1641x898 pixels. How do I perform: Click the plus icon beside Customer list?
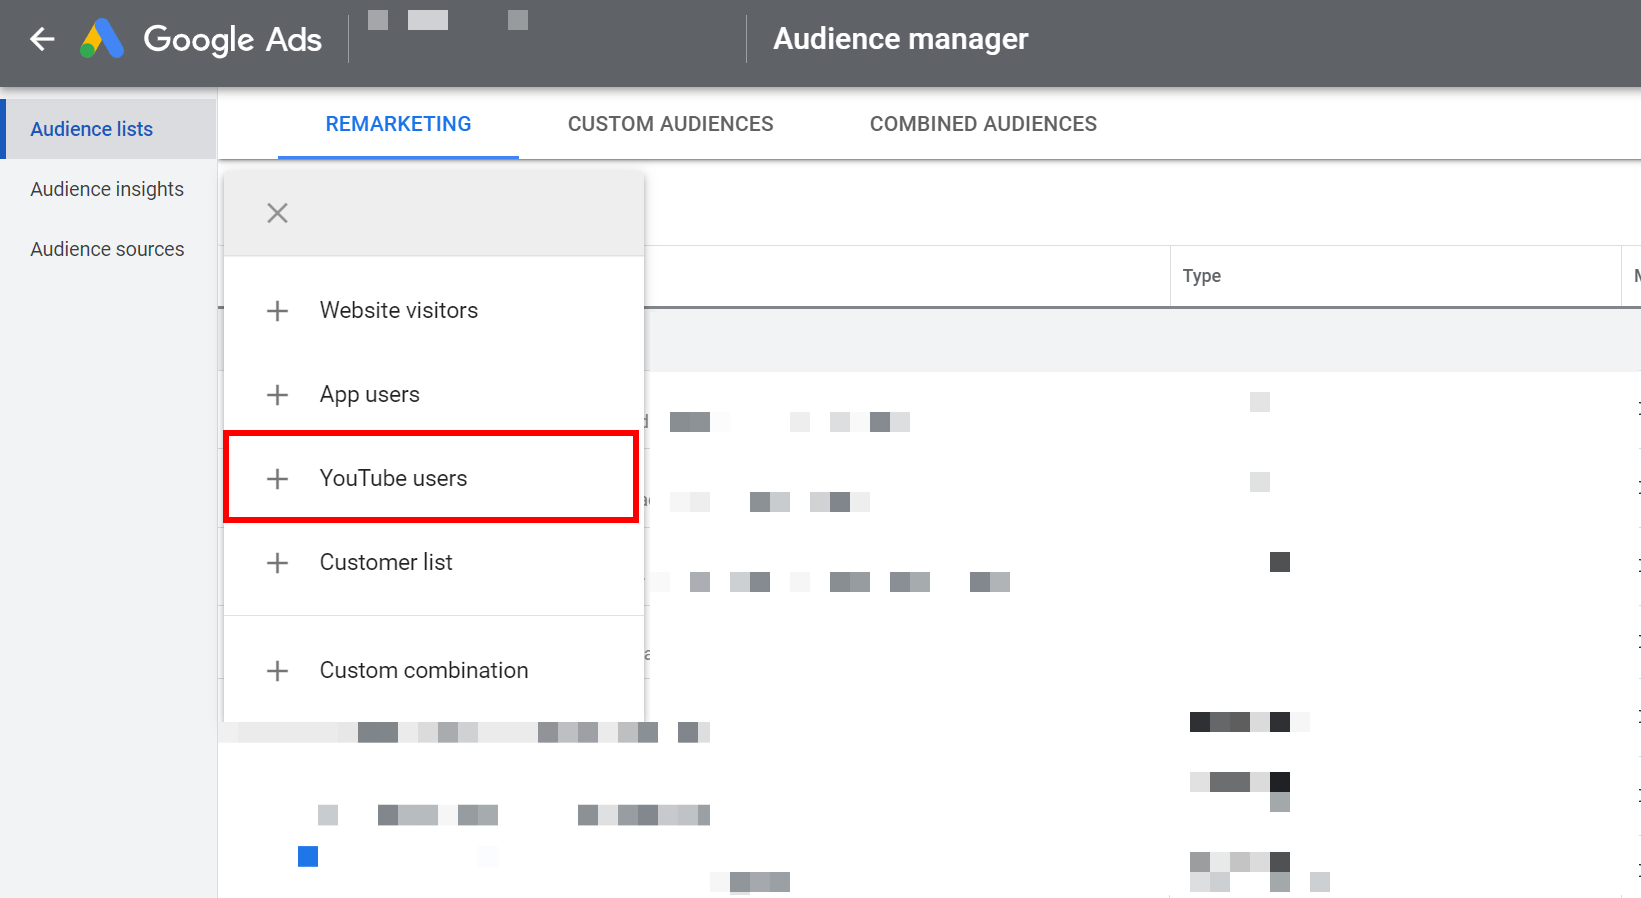click(x=277, y=563)
